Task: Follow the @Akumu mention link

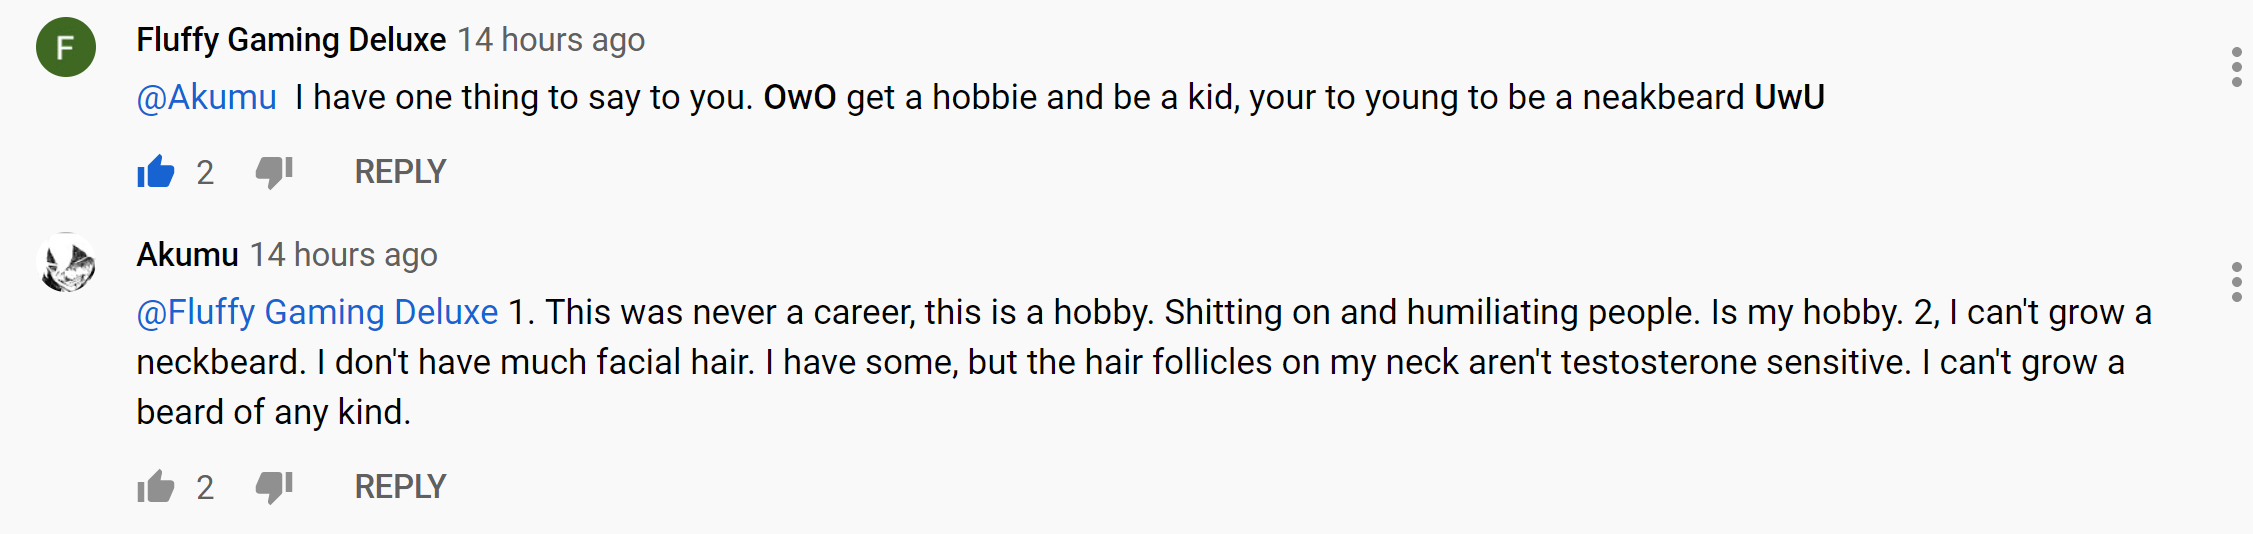Action: [206, 97]
